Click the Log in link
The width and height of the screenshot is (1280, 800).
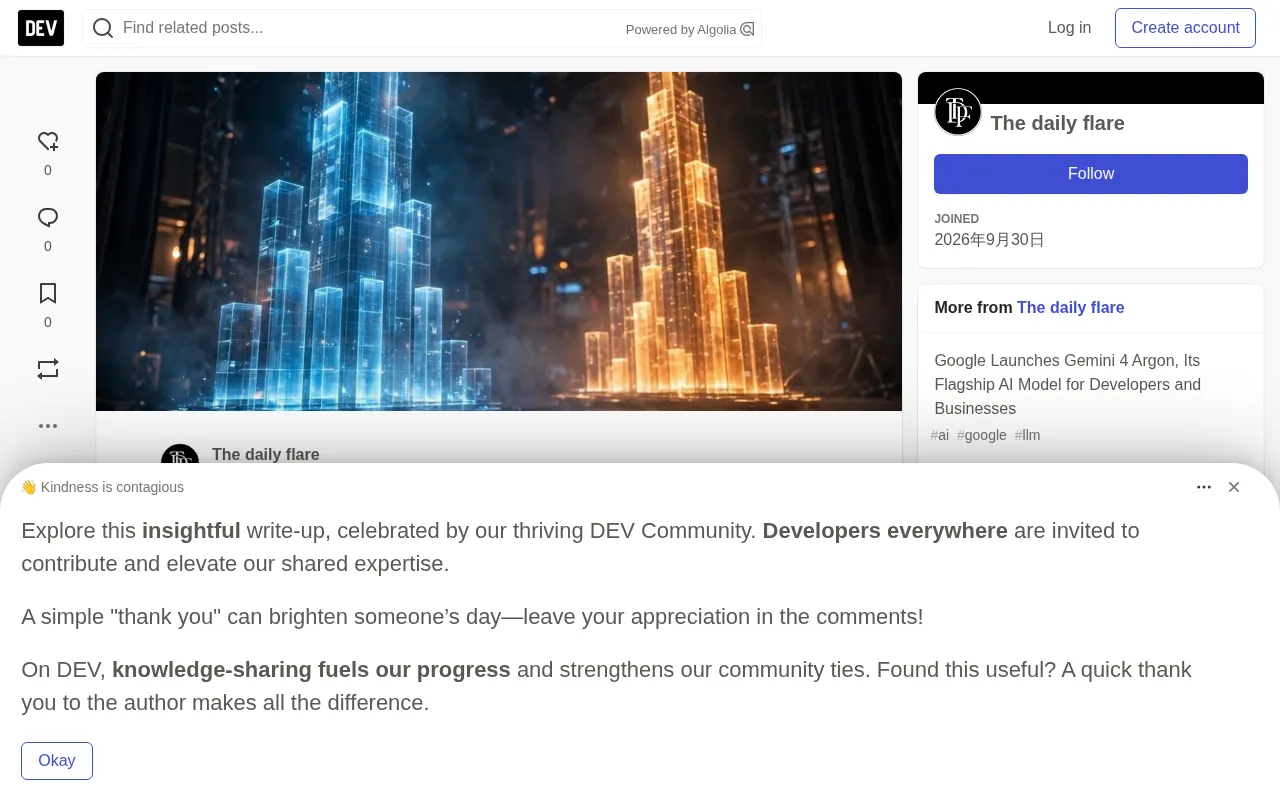pyautogui.click(x=1069, y=28)
